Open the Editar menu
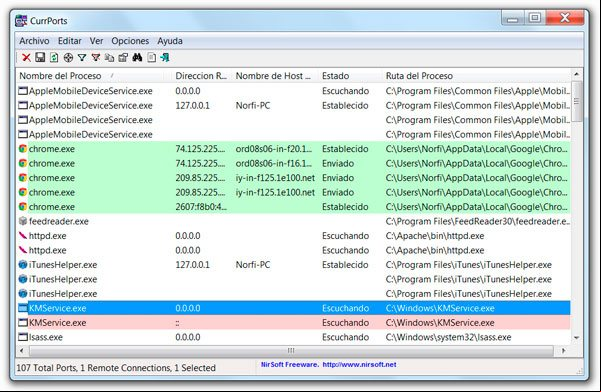 tap(70, 41)
